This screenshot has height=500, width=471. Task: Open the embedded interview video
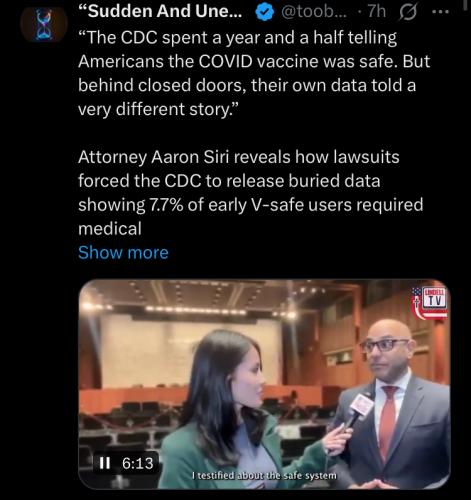coord(265,384)
